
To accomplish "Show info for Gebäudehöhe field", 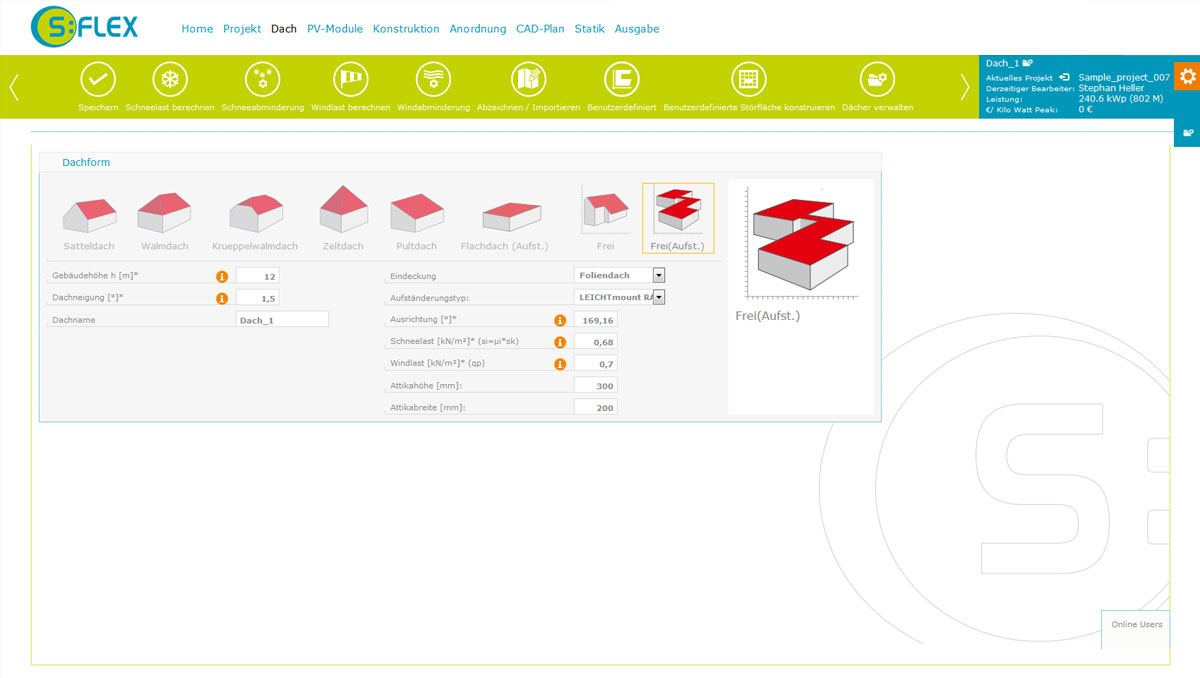I will tap(222, 276).
